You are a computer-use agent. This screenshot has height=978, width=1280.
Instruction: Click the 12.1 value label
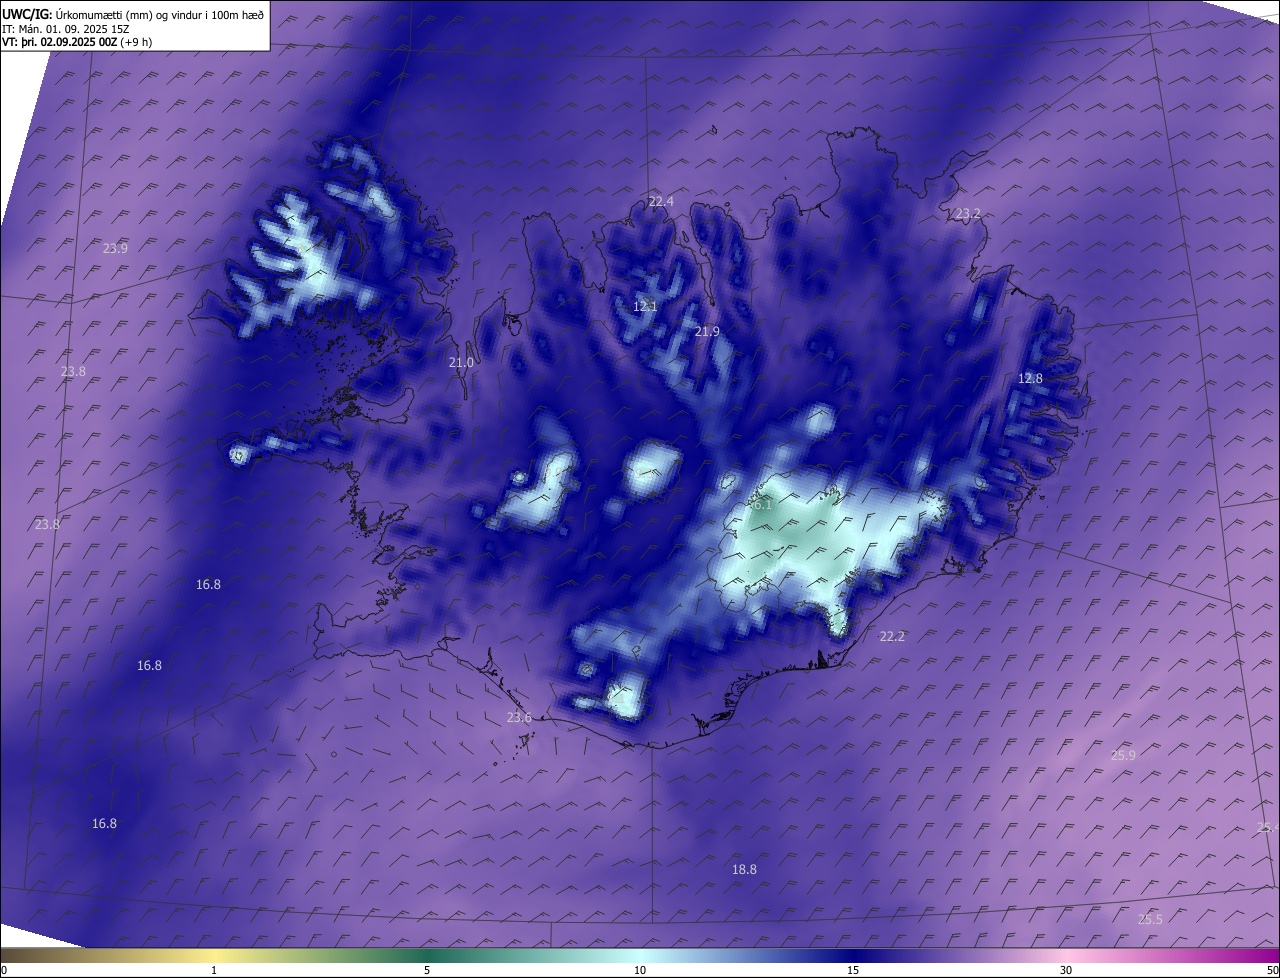tap(645, 306)
